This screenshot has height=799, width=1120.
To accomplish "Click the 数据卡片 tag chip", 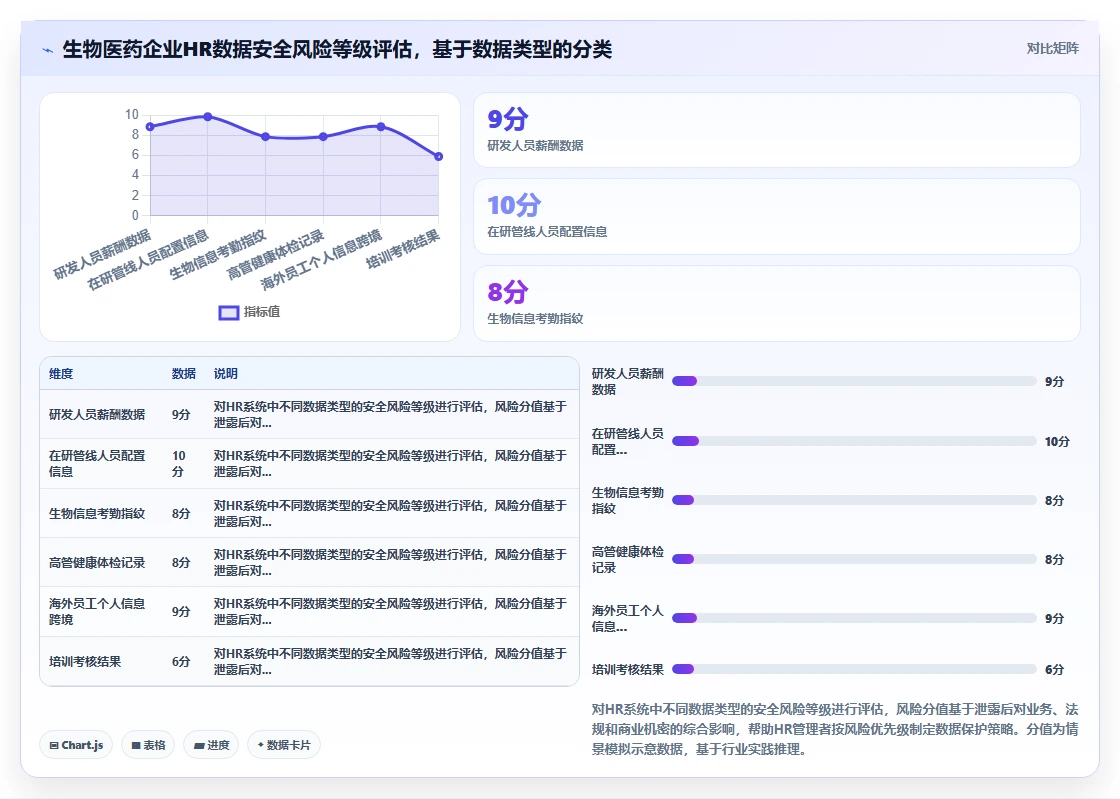I will pos(284,745).
